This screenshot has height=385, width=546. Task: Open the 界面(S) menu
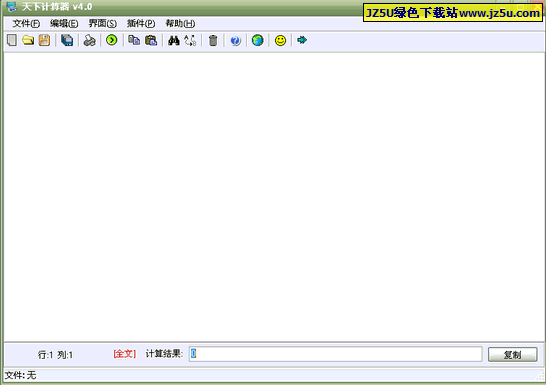[x=102, y=24]
